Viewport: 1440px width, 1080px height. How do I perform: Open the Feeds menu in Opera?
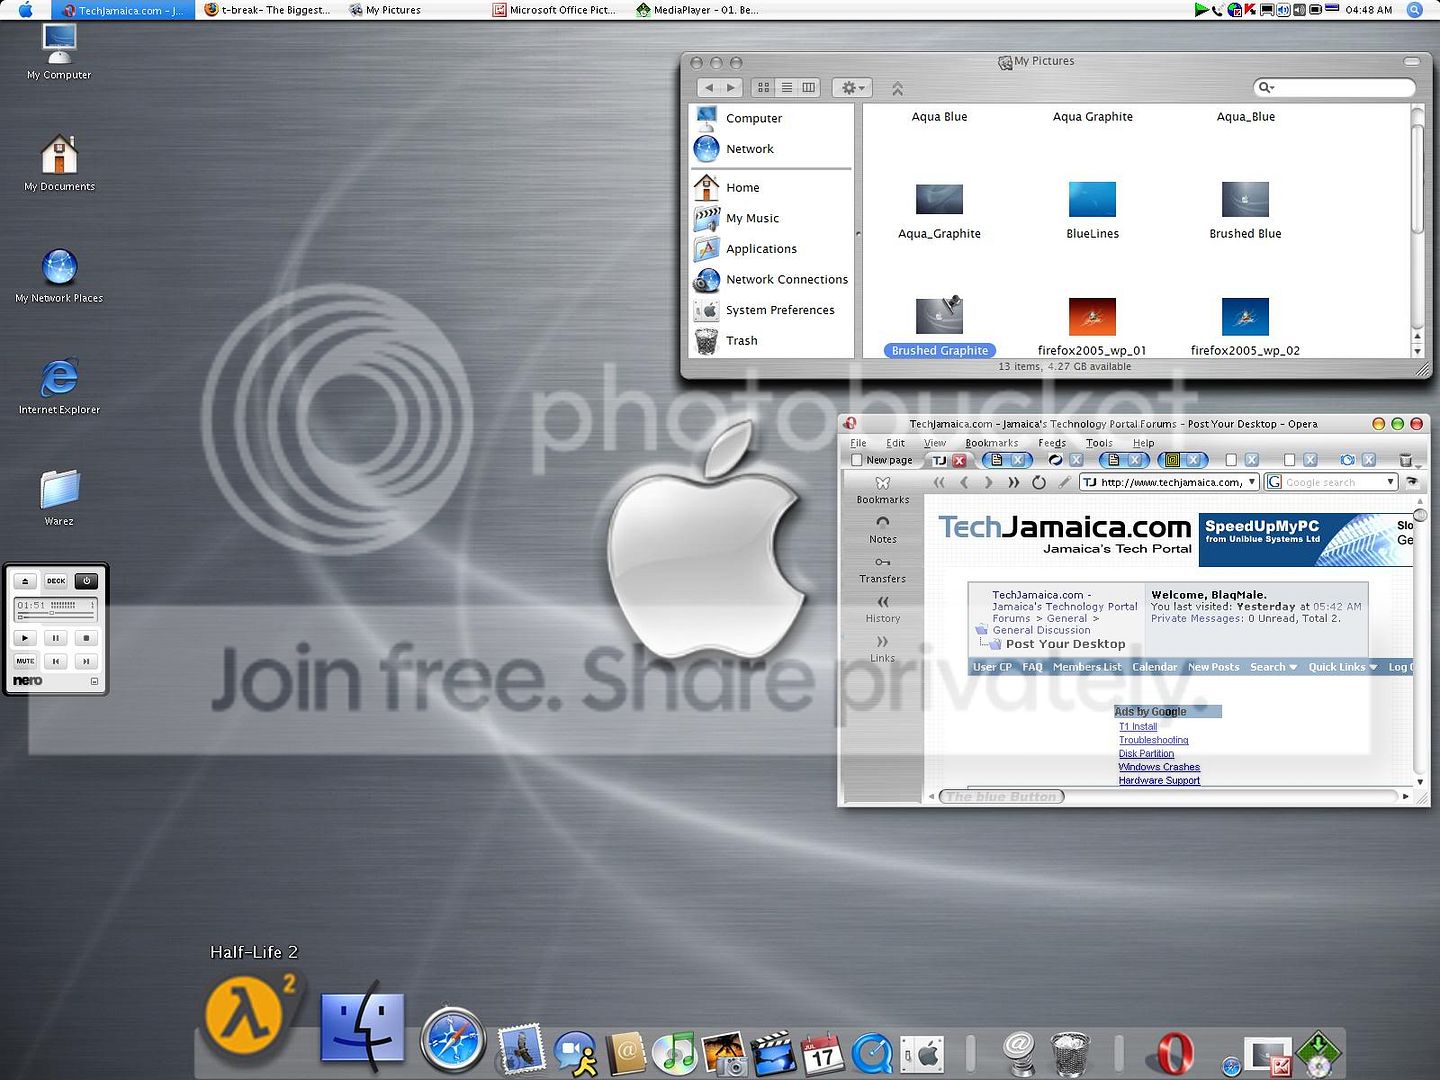click(x=1052, y=443)
